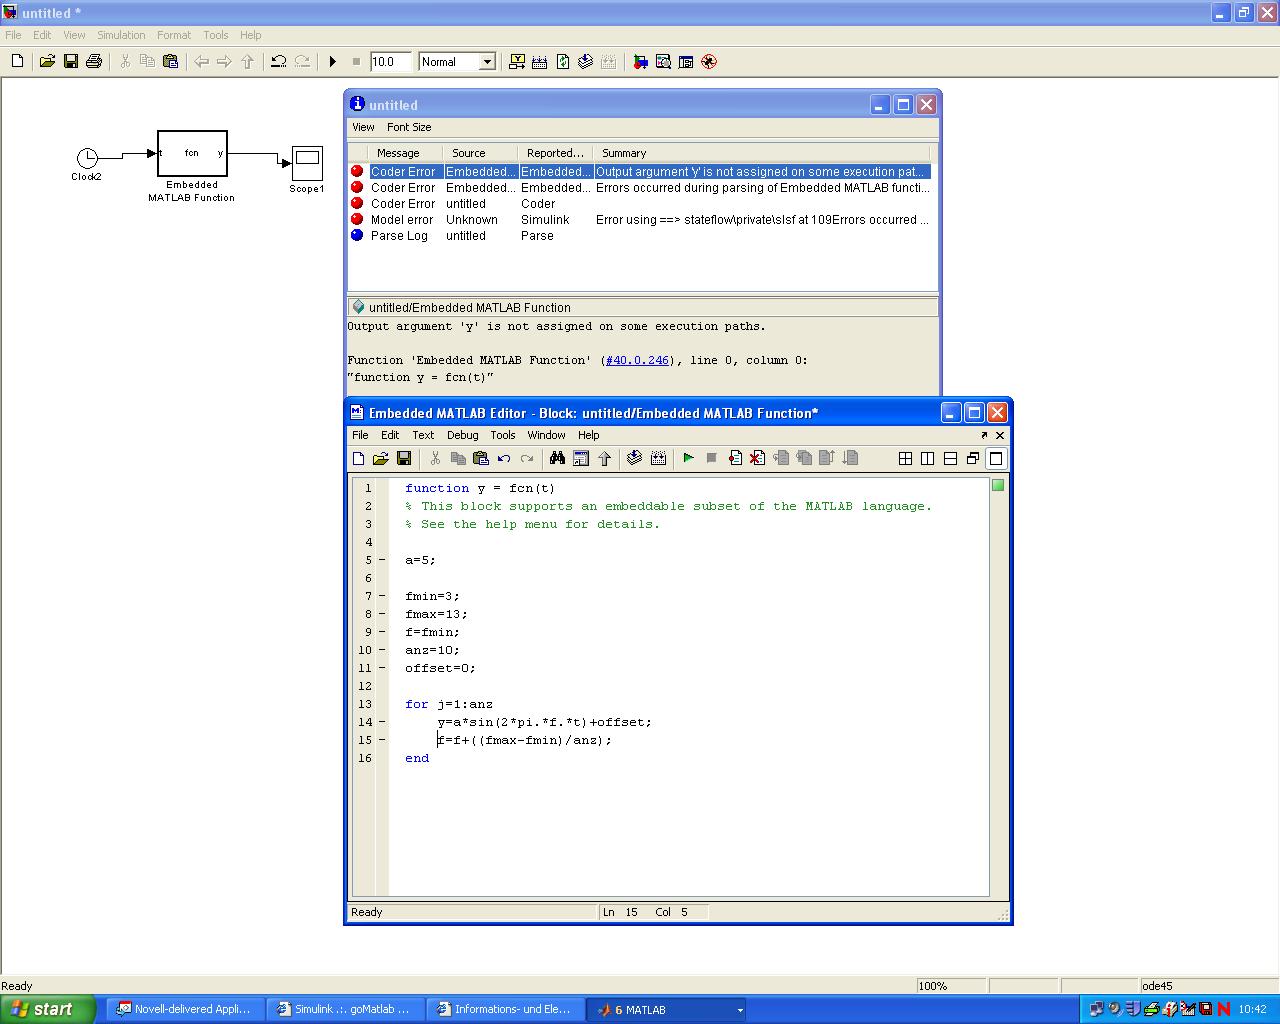Toggle the breakpoint dash on line 14

click(381, 722)
